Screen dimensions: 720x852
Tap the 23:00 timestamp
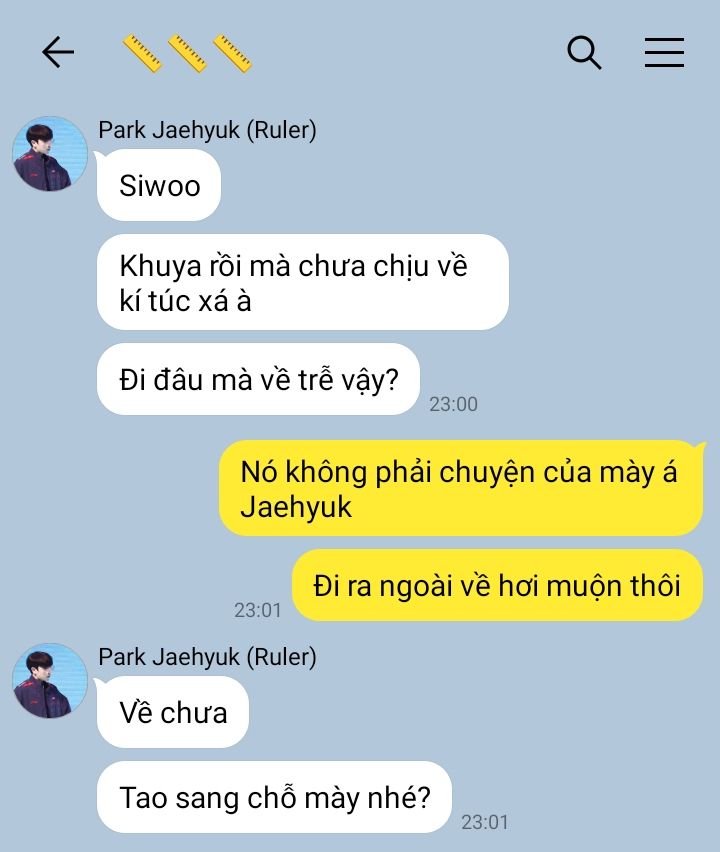click(453, 404)
